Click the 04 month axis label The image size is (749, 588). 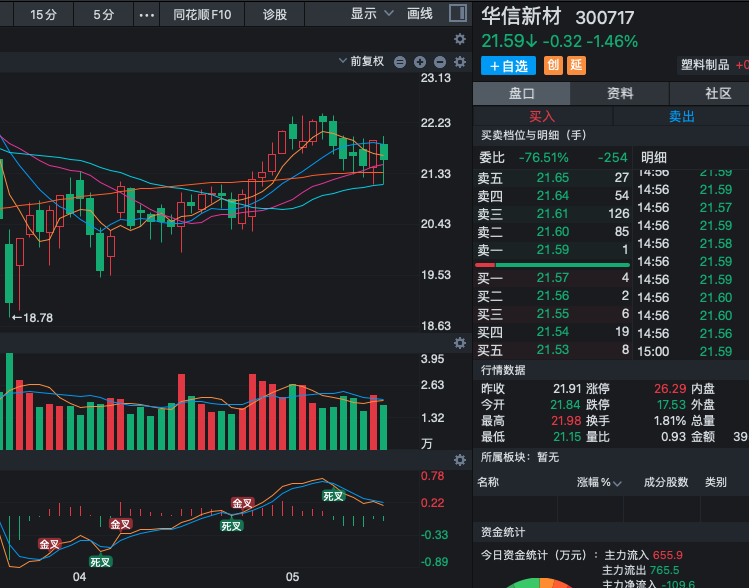click(x=79, y=577)
